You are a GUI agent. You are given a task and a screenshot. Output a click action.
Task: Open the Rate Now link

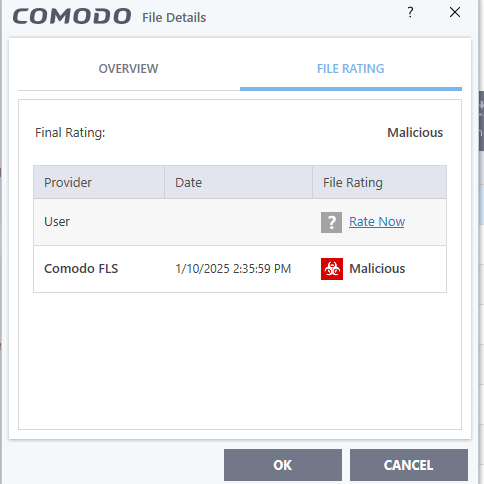coord(377,222)
